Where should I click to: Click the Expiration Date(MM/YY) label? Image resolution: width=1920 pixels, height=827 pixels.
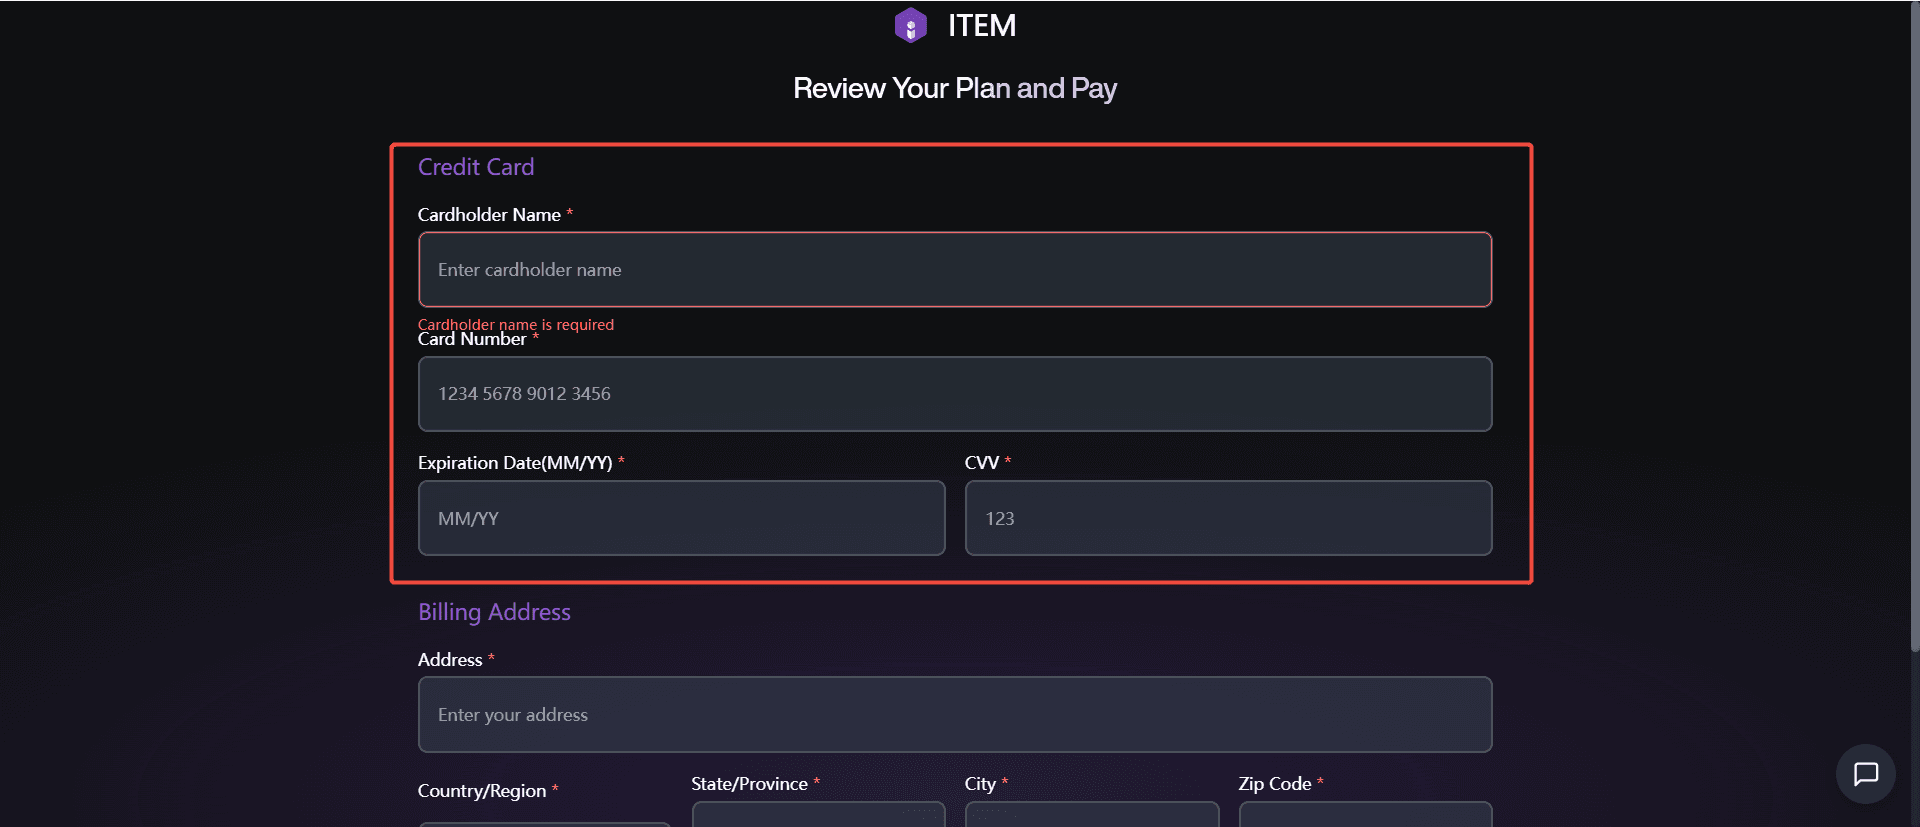click(x=515, y=463)
